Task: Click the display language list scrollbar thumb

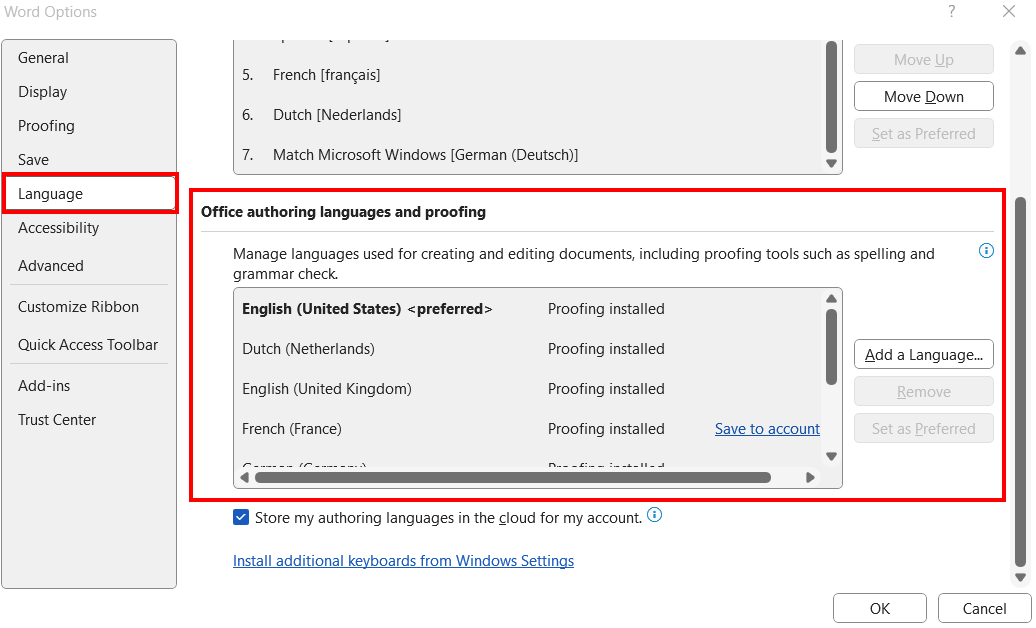Action: [832, 97]
